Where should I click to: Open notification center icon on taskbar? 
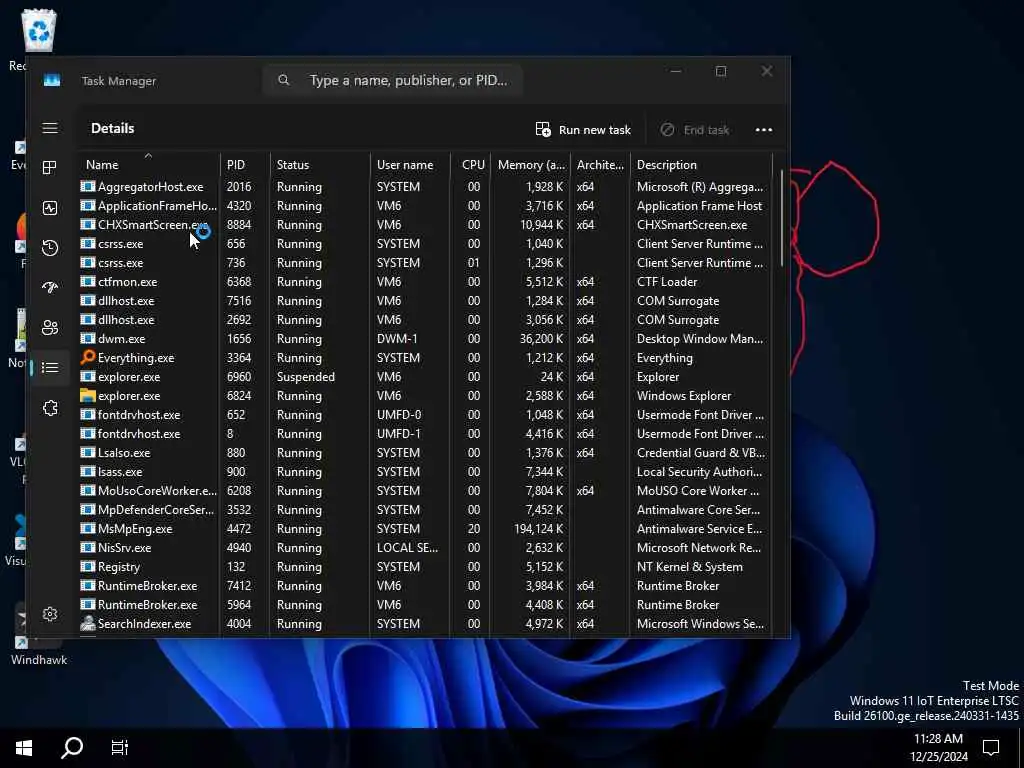point(991,747)
